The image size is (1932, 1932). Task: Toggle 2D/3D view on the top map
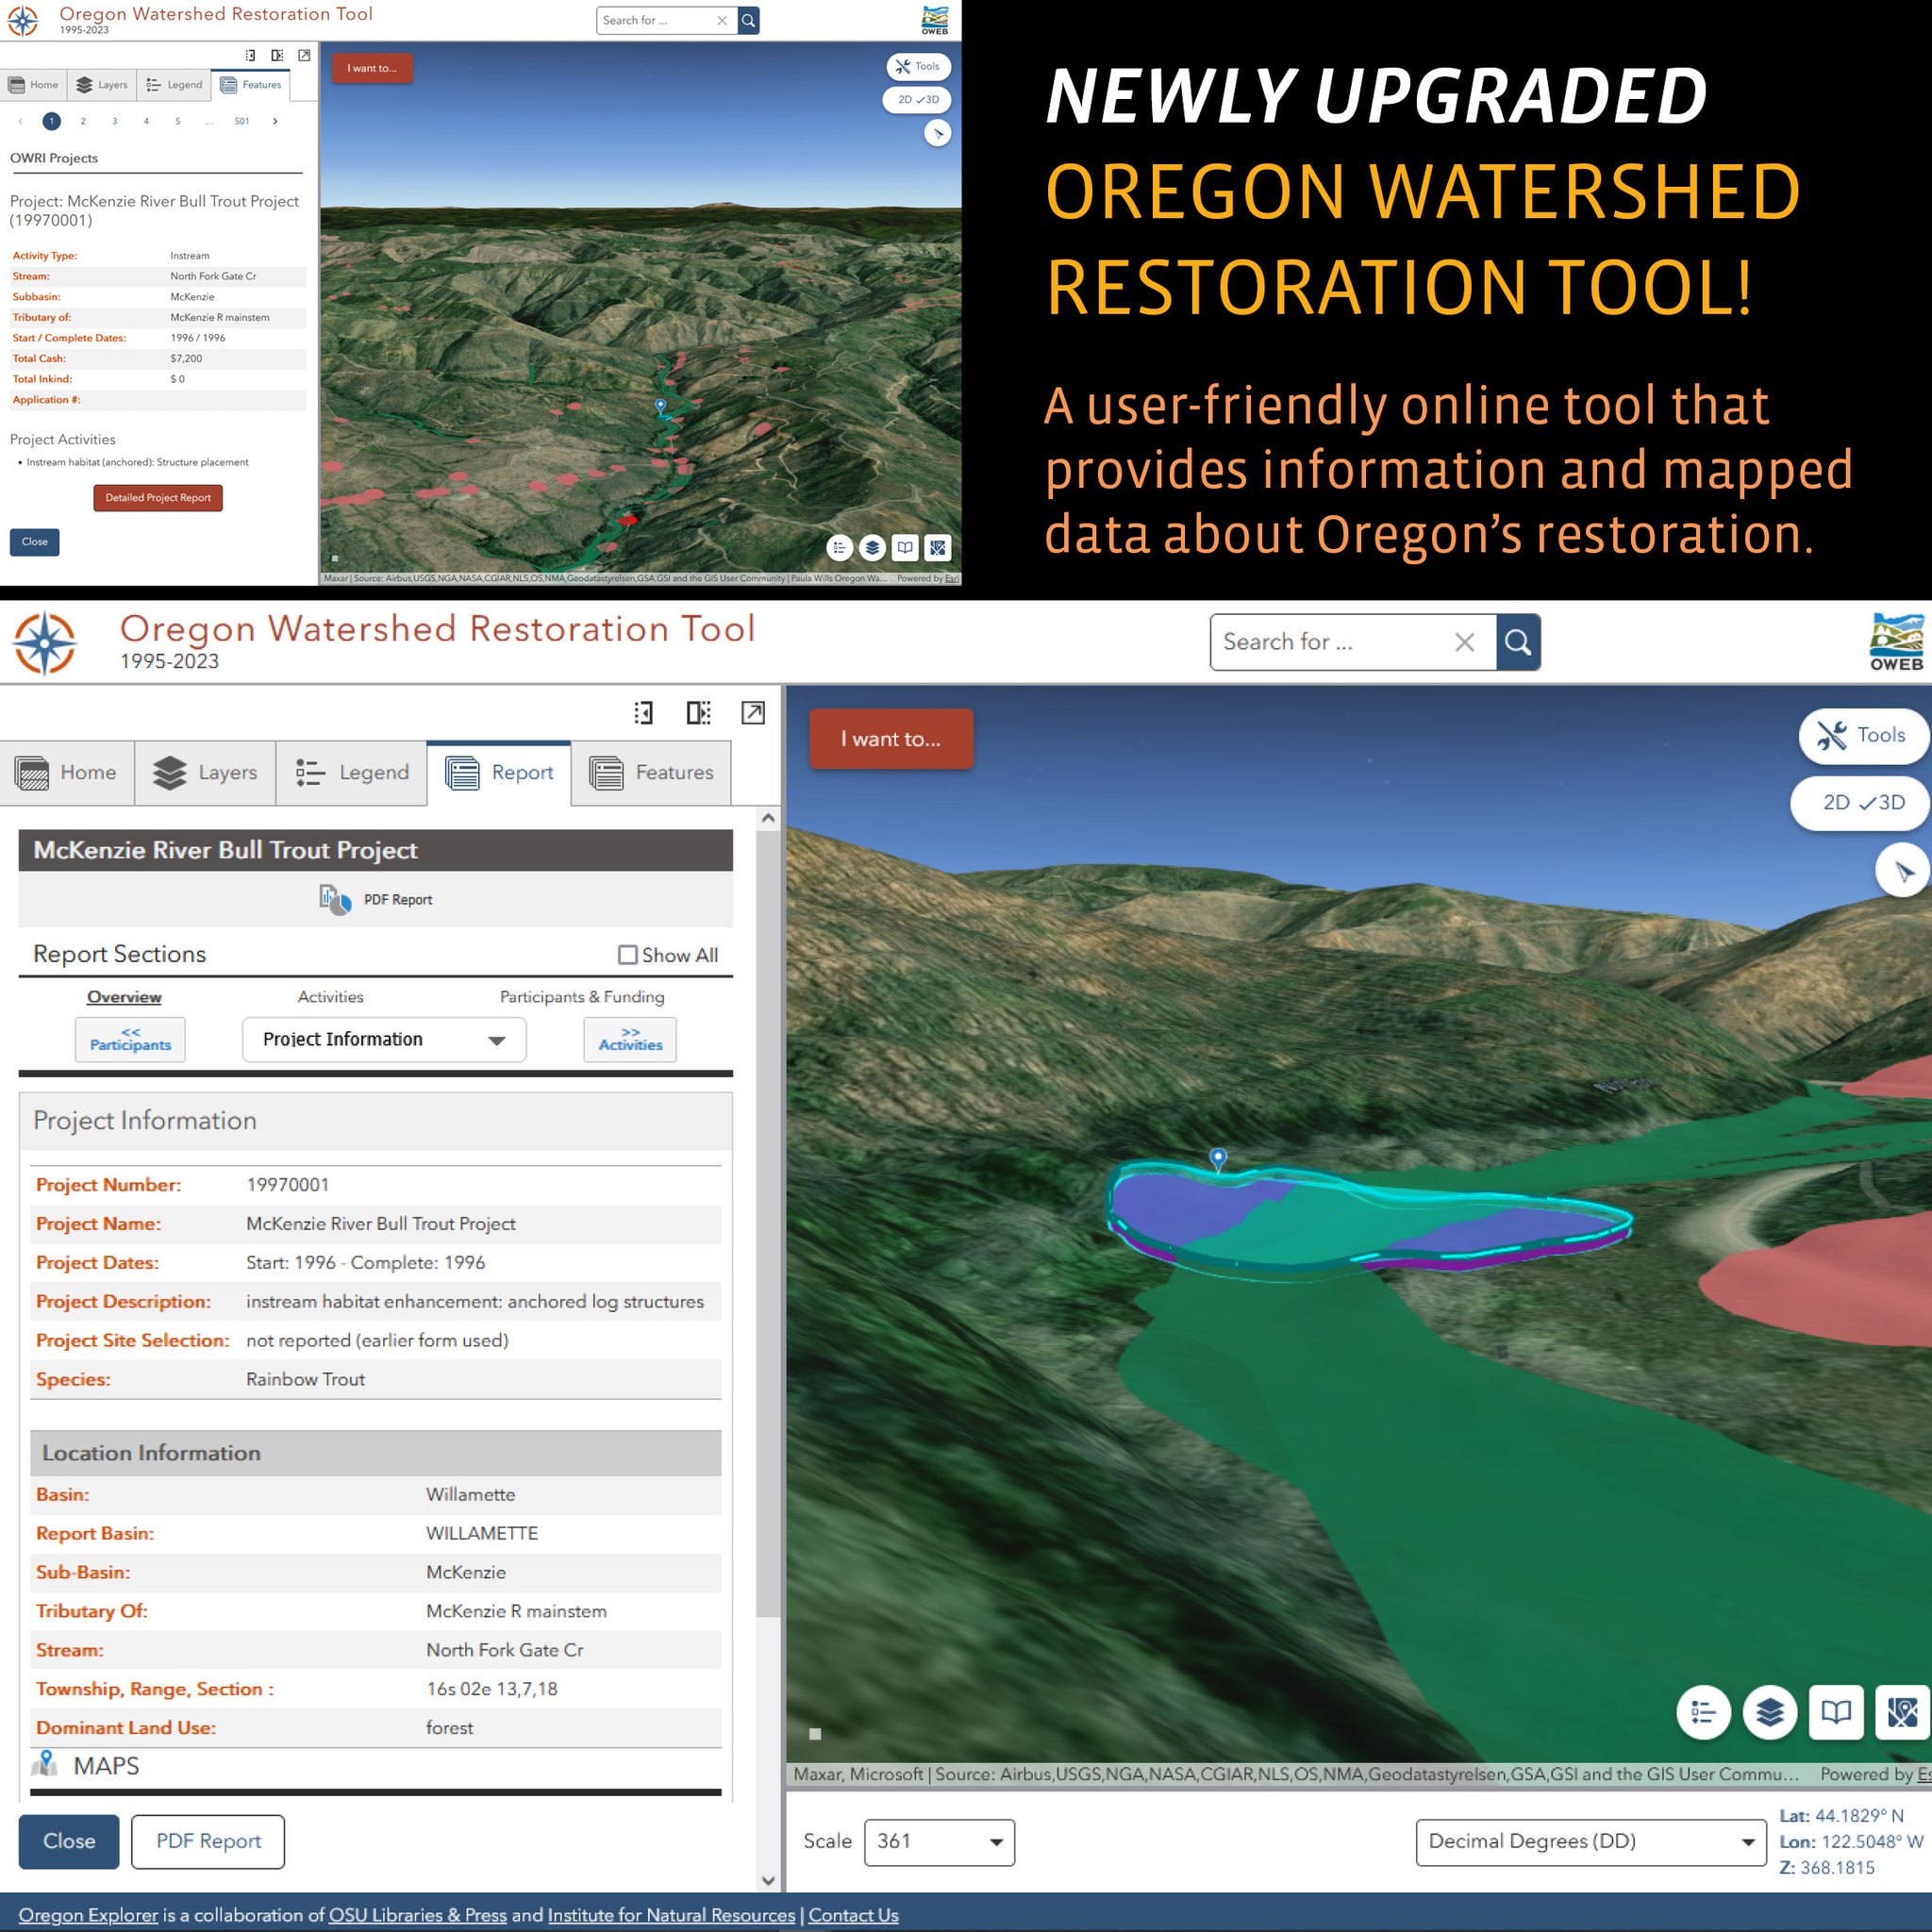coord(917,100)
